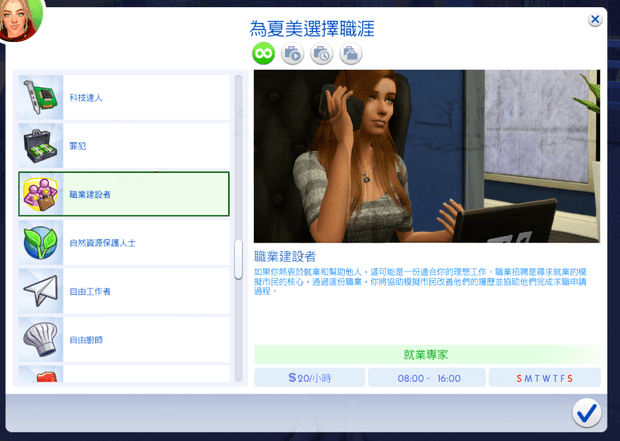This screenshot has height=441, width=620.
Task: Click the career list scrollbar handle
Action: (238, 259)
